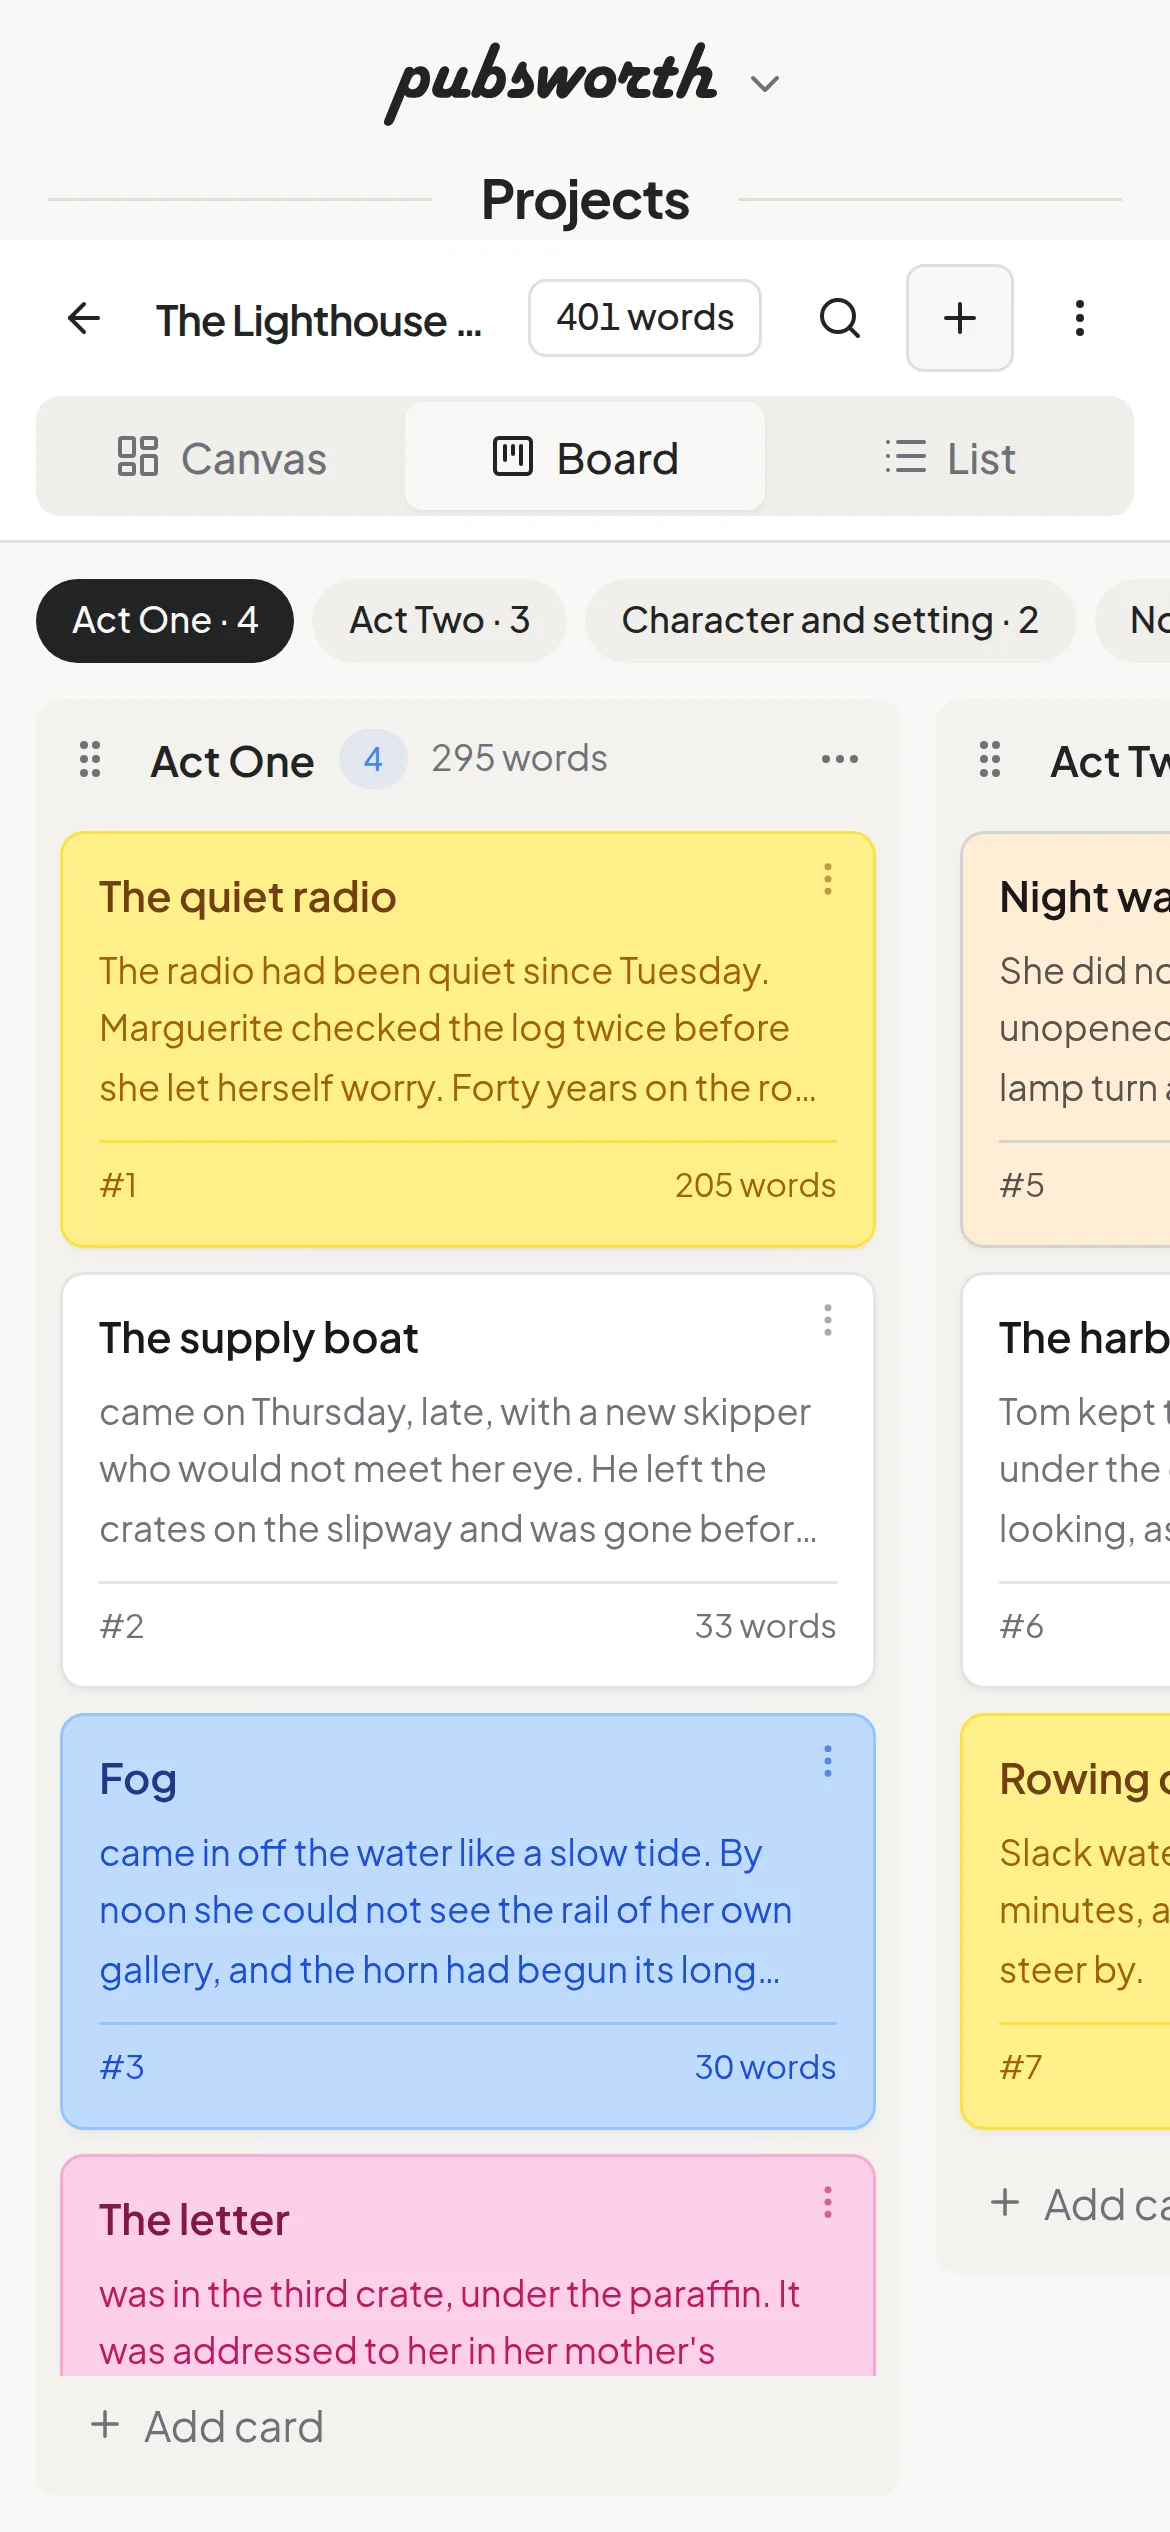The image size is (1170, 2532).
Task: Click the pubsworth logo
Action: 552,82
